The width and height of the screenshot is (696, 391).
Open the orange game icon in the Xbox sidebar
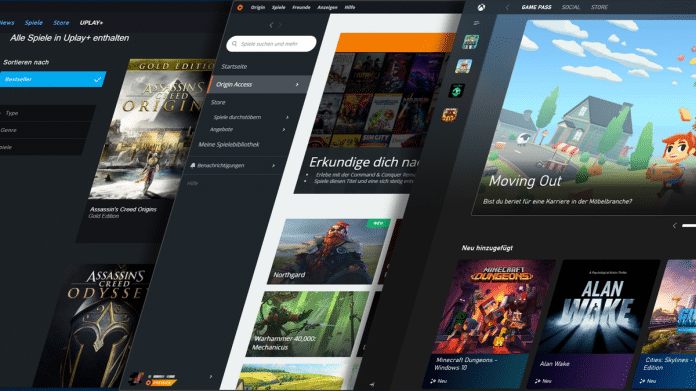tap(450, 115)
